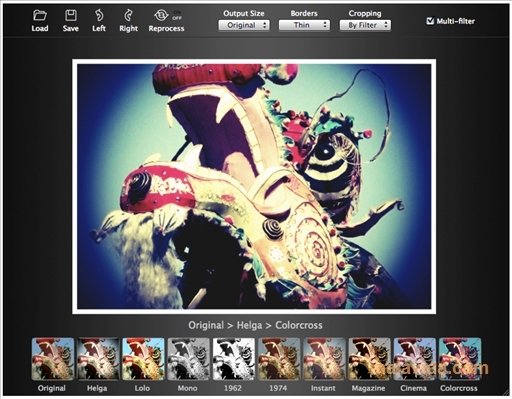This screenshot has height=399, width=512.
Task: Click the 'Cropping' label text
Action: pyautogui.click(x=365, y=13)
